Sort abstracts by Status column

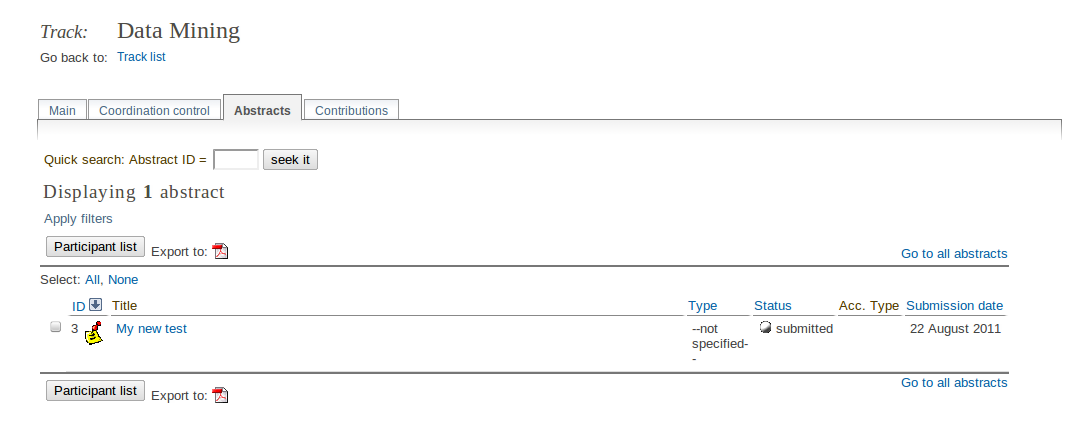[773, 306]
